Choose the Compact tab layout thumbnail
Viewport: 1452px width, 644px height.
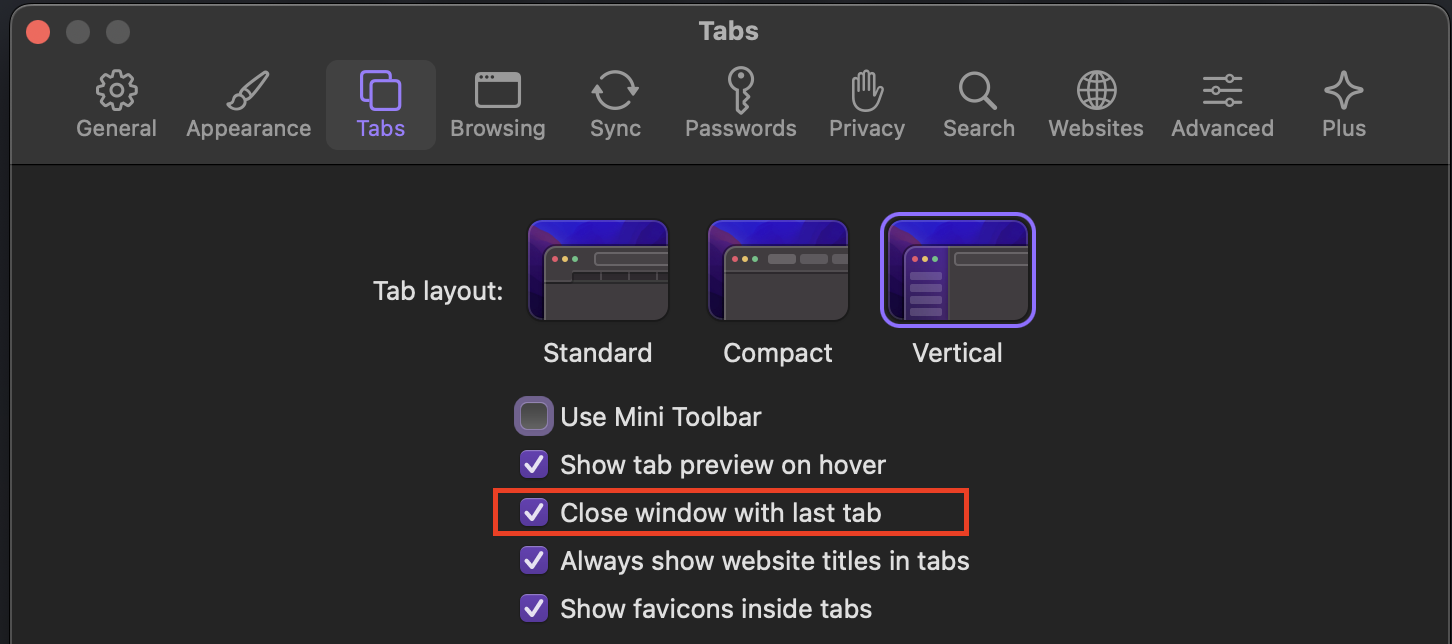778,270
